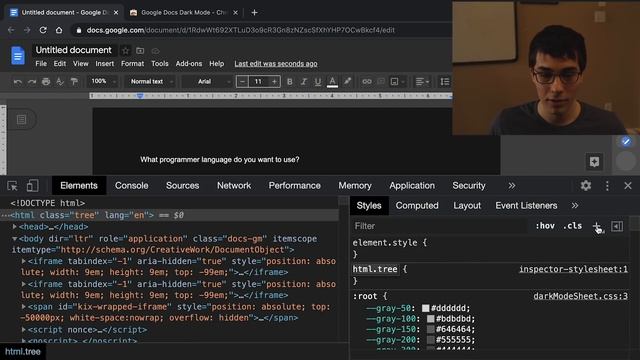
Task: Open the Normal text style dropdown
Action: (151, 82)
